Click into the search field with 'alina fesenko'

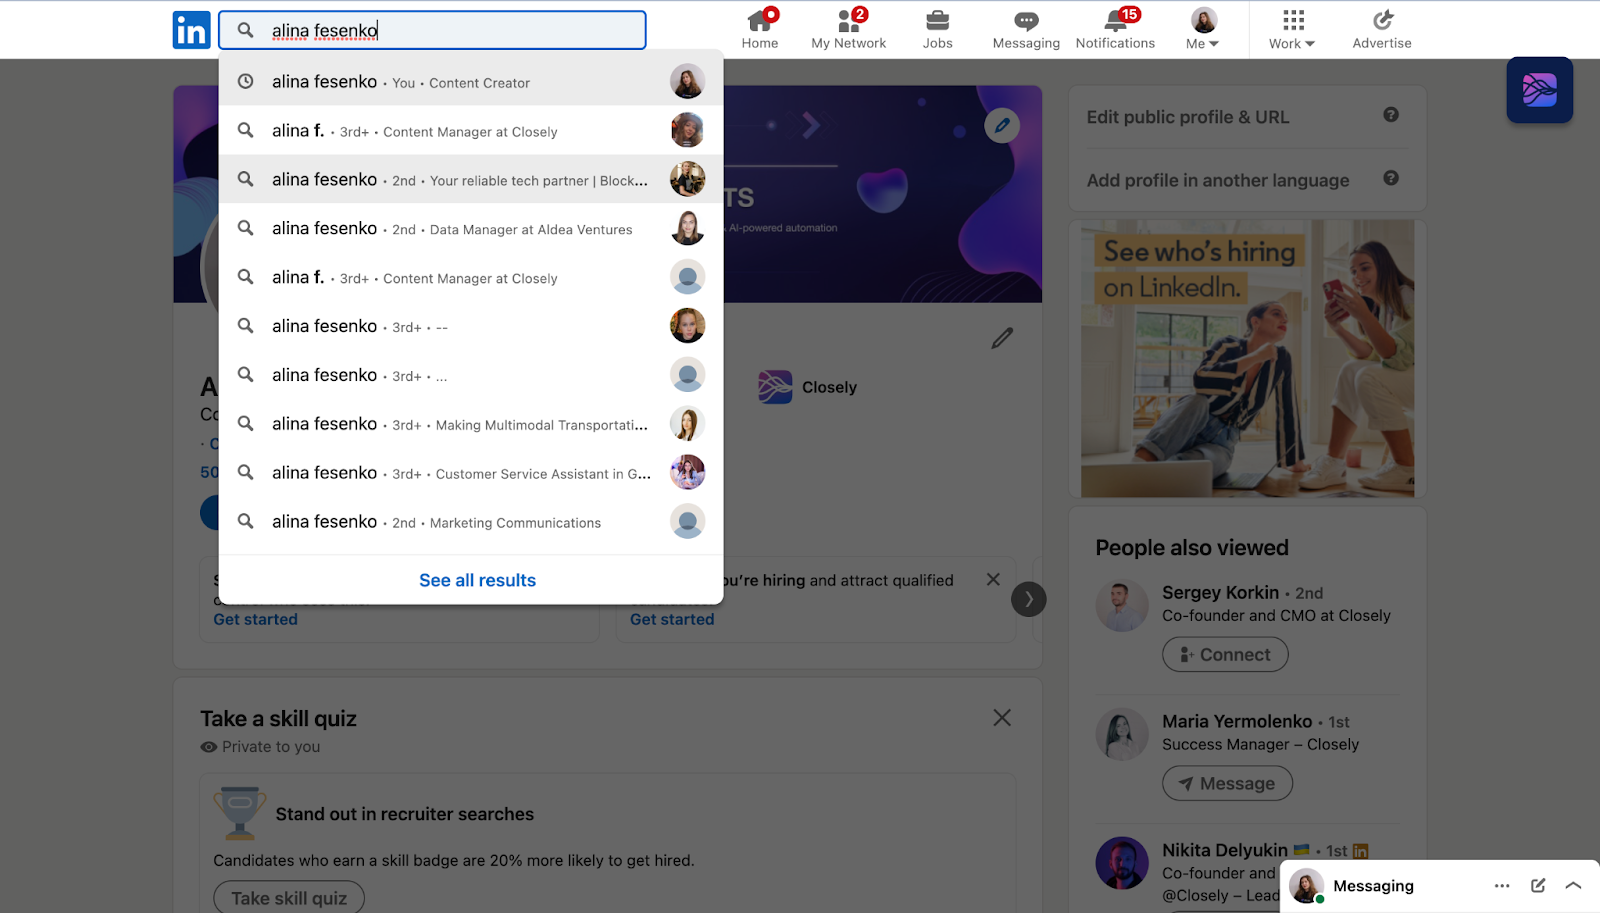[x=432, y=30]
